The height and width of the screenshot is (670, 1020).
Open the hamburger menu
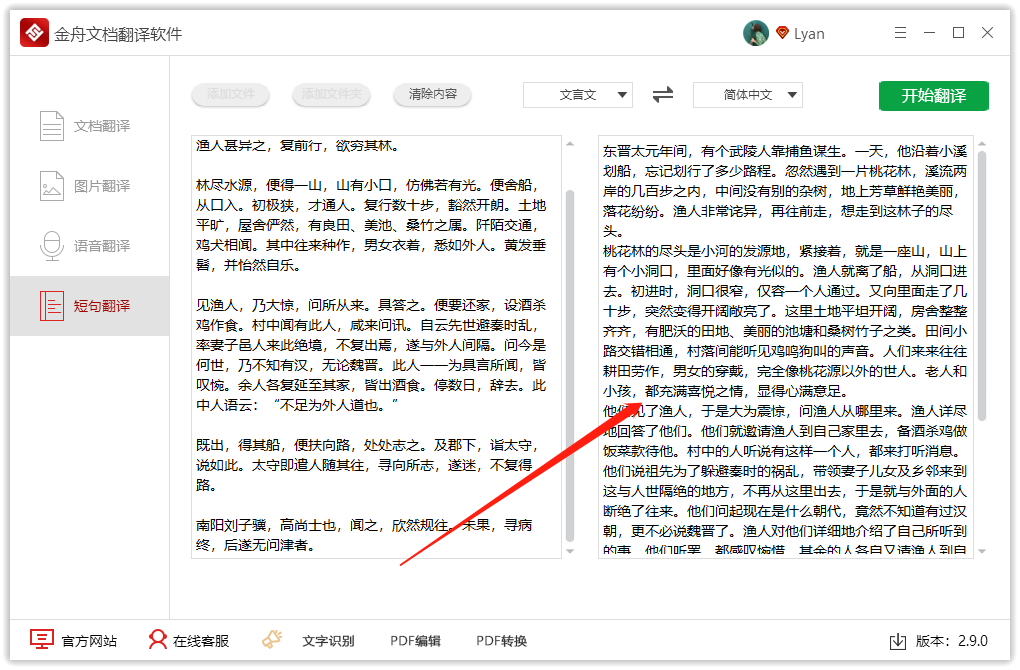pyautogui.click(x=899, y=32)
